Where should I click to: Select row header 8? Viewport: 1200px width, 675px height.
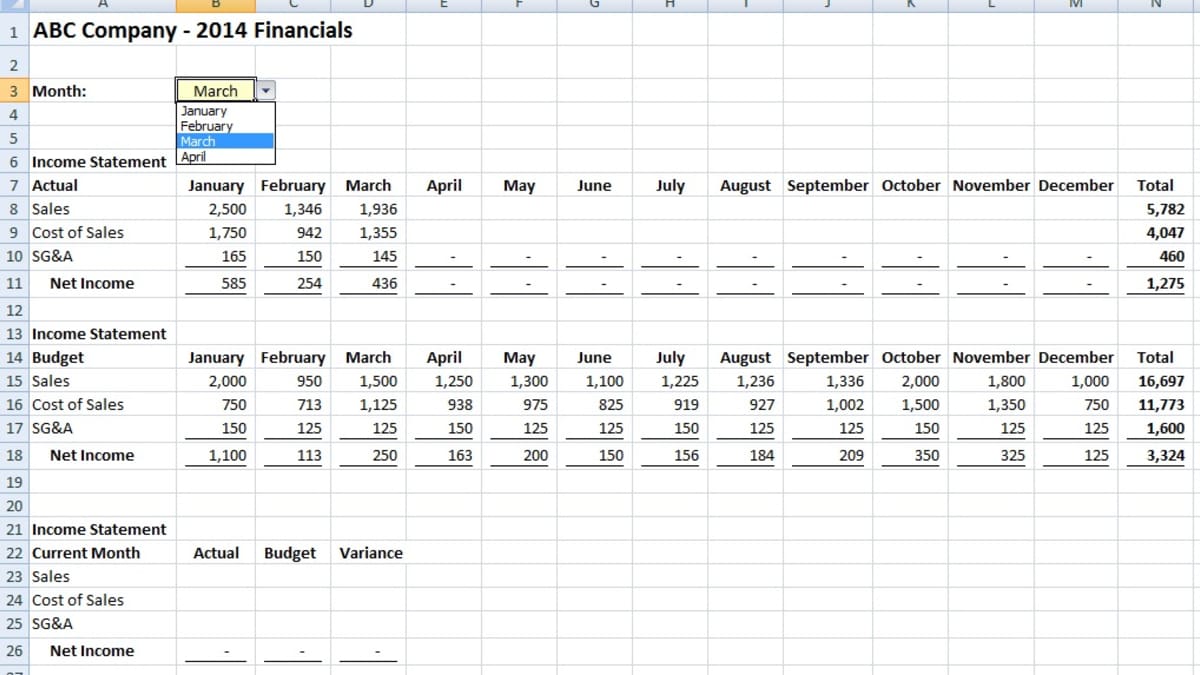pyautogui.click(x=14, y=209)
